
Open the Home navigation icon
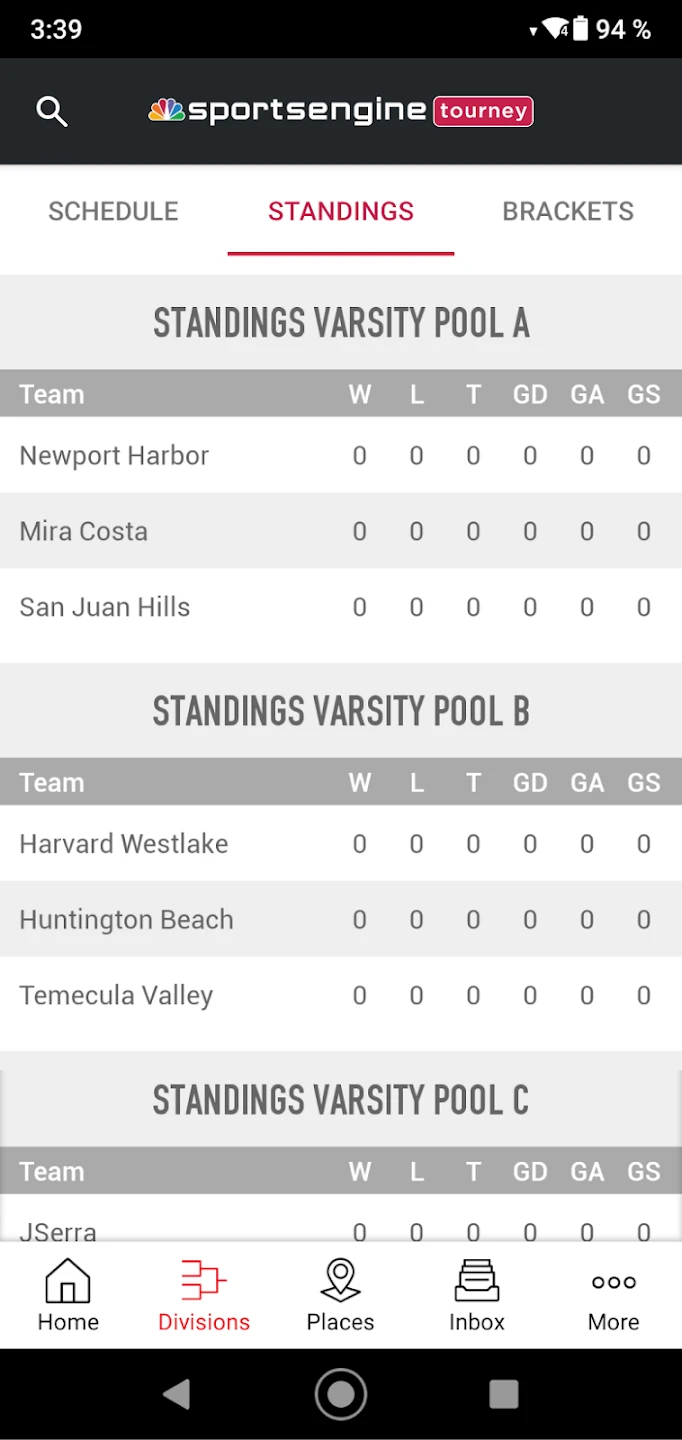click(x=68, y=1281)
